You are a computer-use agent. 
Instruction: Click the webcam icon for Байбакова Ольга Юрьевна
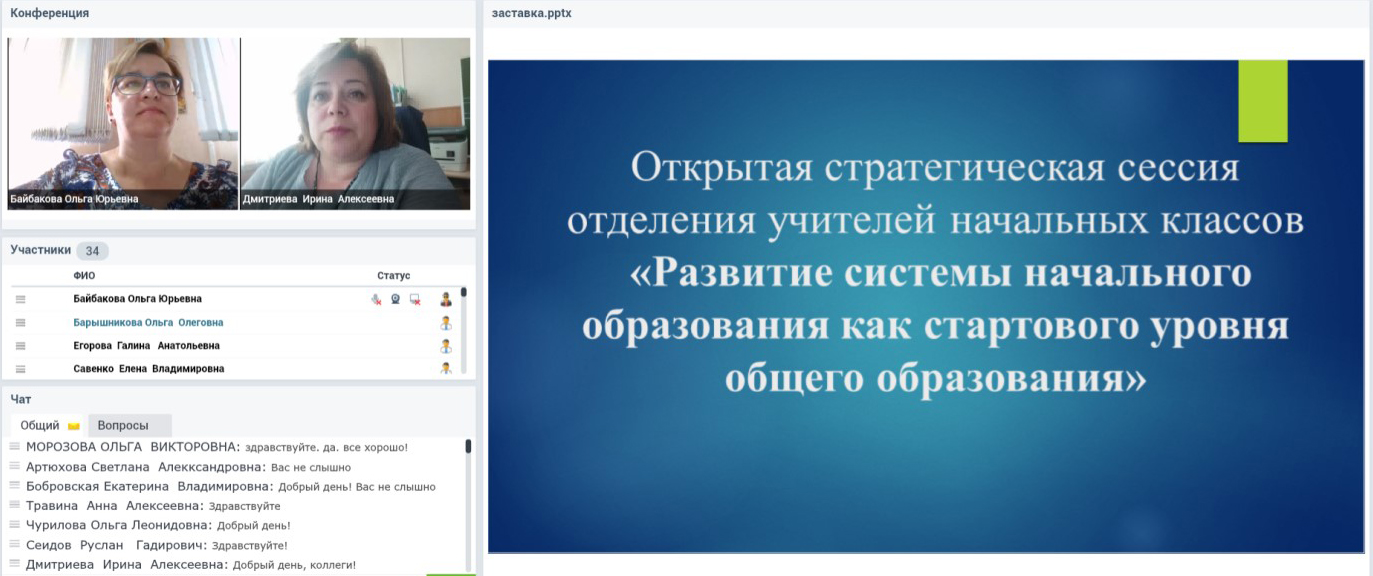[x=395, y=299]
